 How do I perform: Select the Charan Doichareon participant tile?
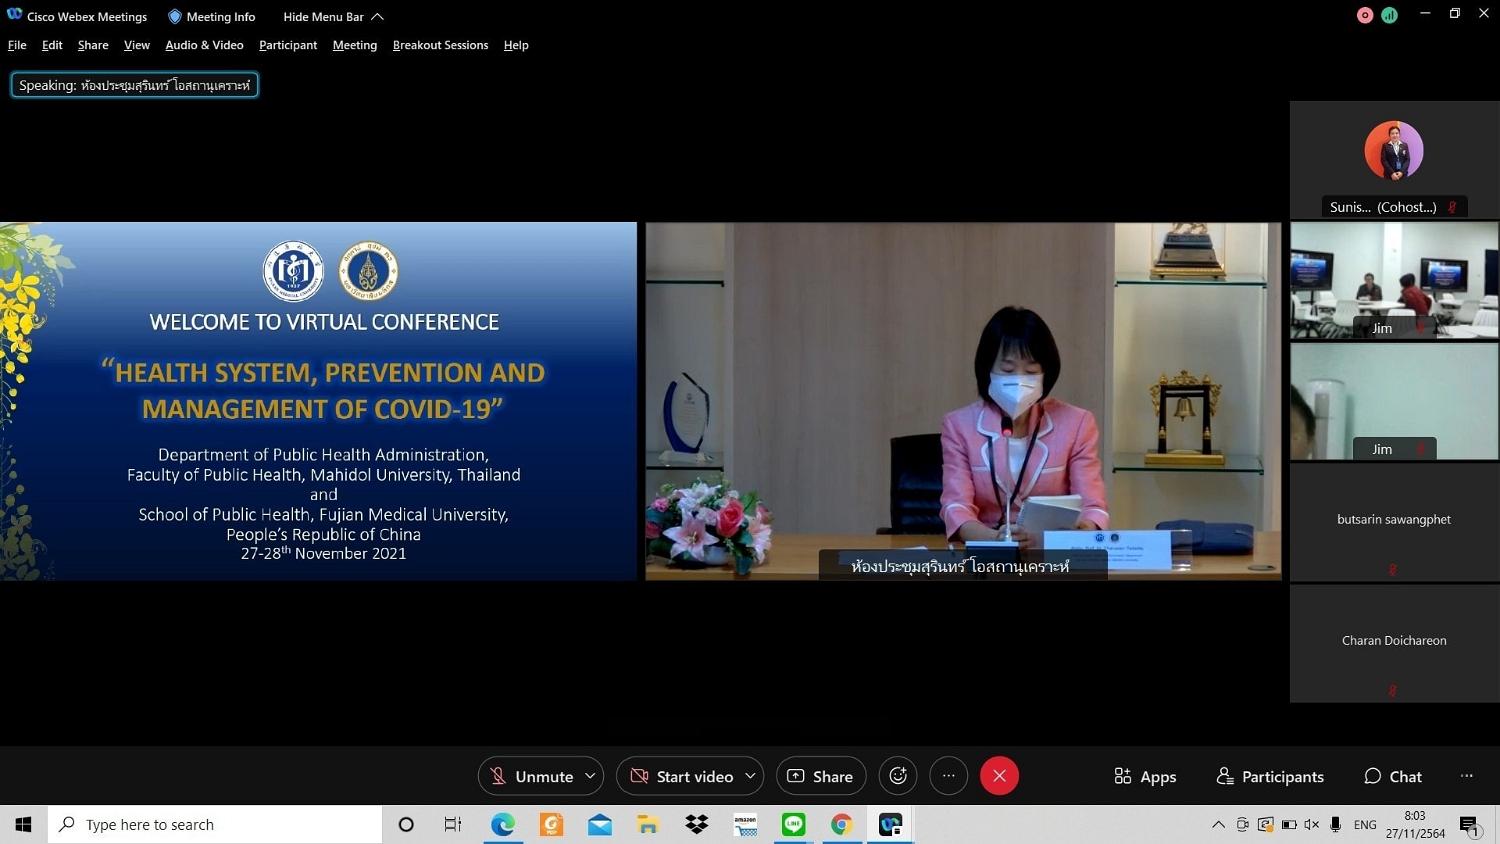tap(1394, 643)
